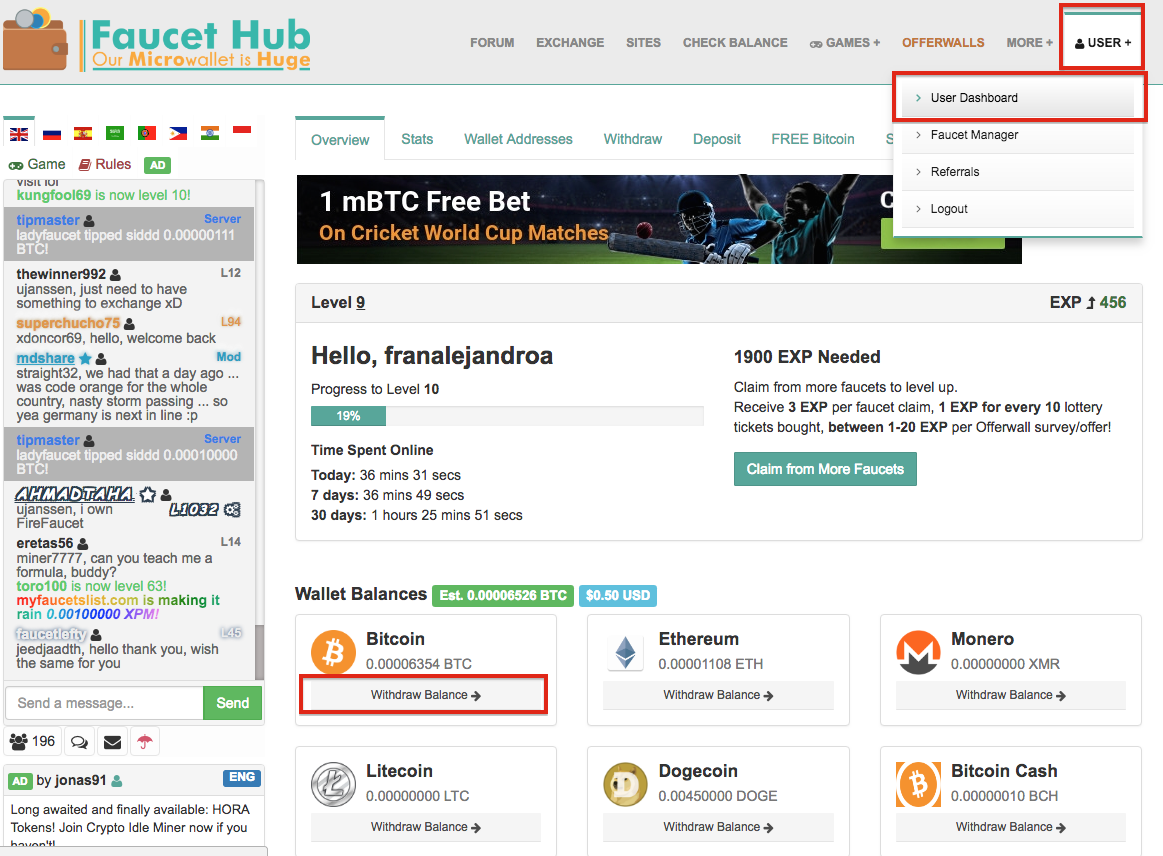1163x856 pixels.
Task: Click the Bitcoin coin icon
Action: point(333,653)
